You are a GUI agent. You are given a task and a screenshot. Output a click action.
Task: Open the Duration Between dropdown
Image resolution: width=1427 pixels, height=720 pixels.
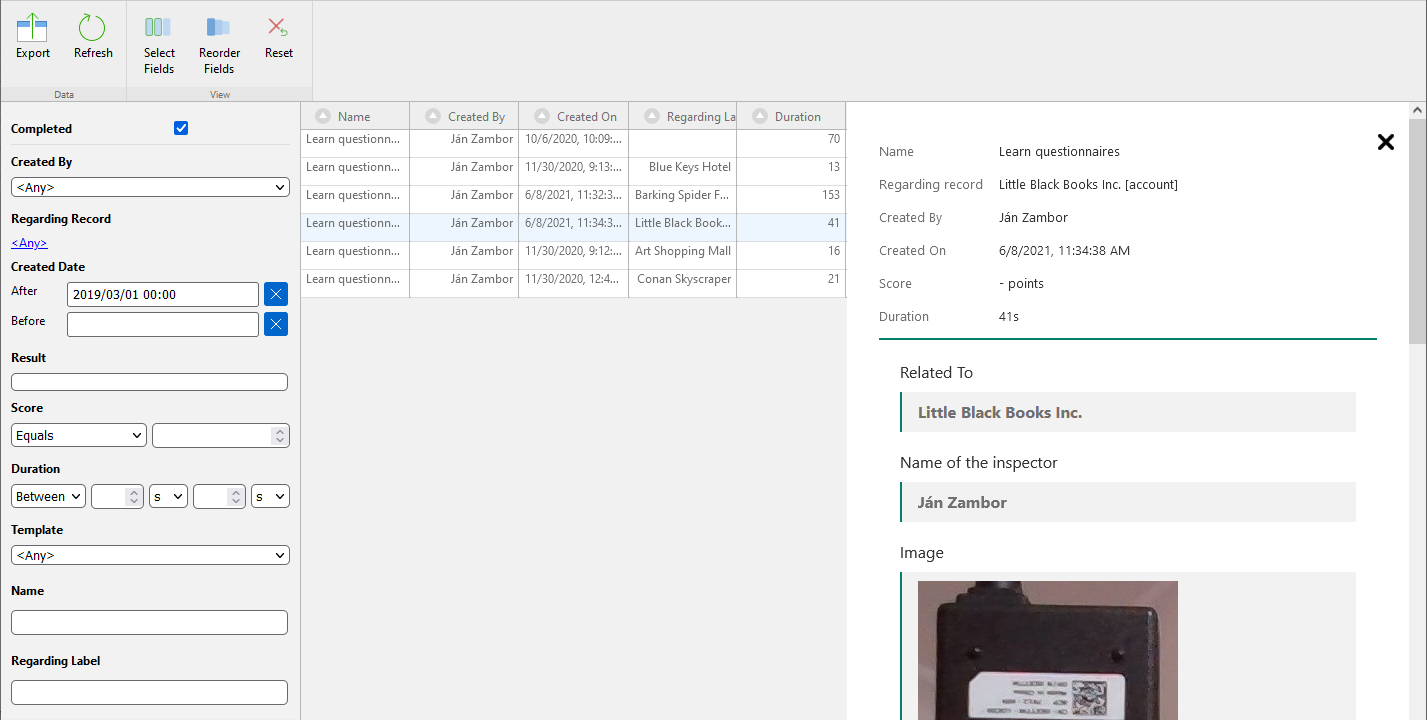(48, 496)
